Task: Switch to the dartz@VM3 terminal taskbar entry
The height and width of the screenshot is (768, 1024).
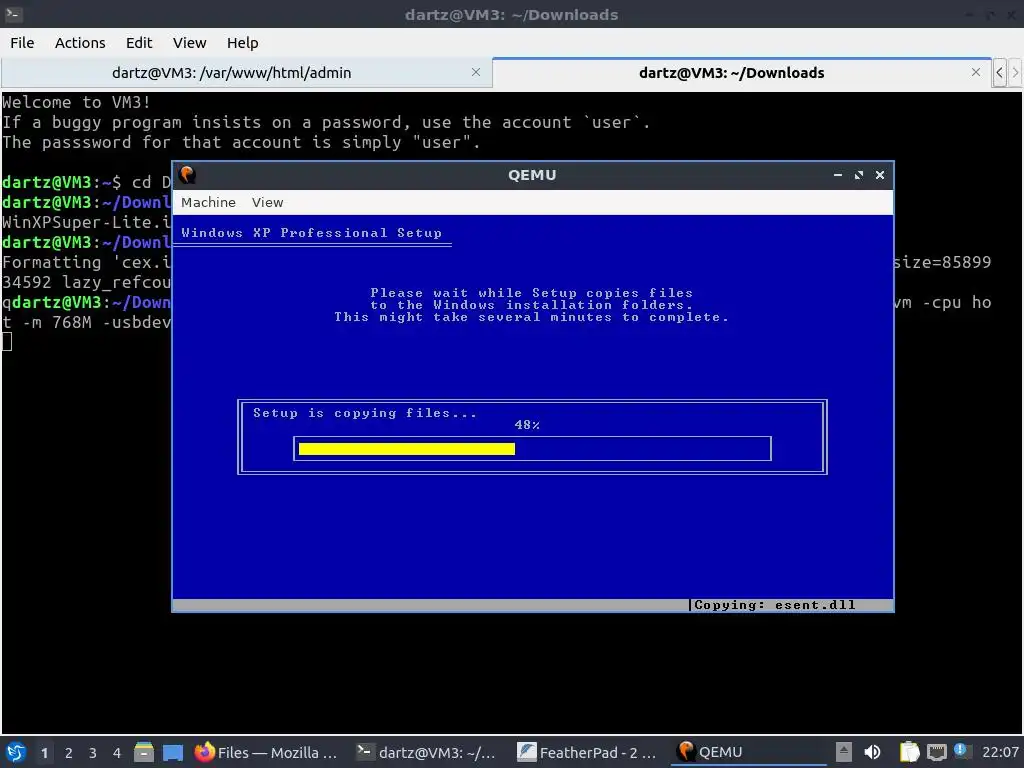Action: (426, 752)
